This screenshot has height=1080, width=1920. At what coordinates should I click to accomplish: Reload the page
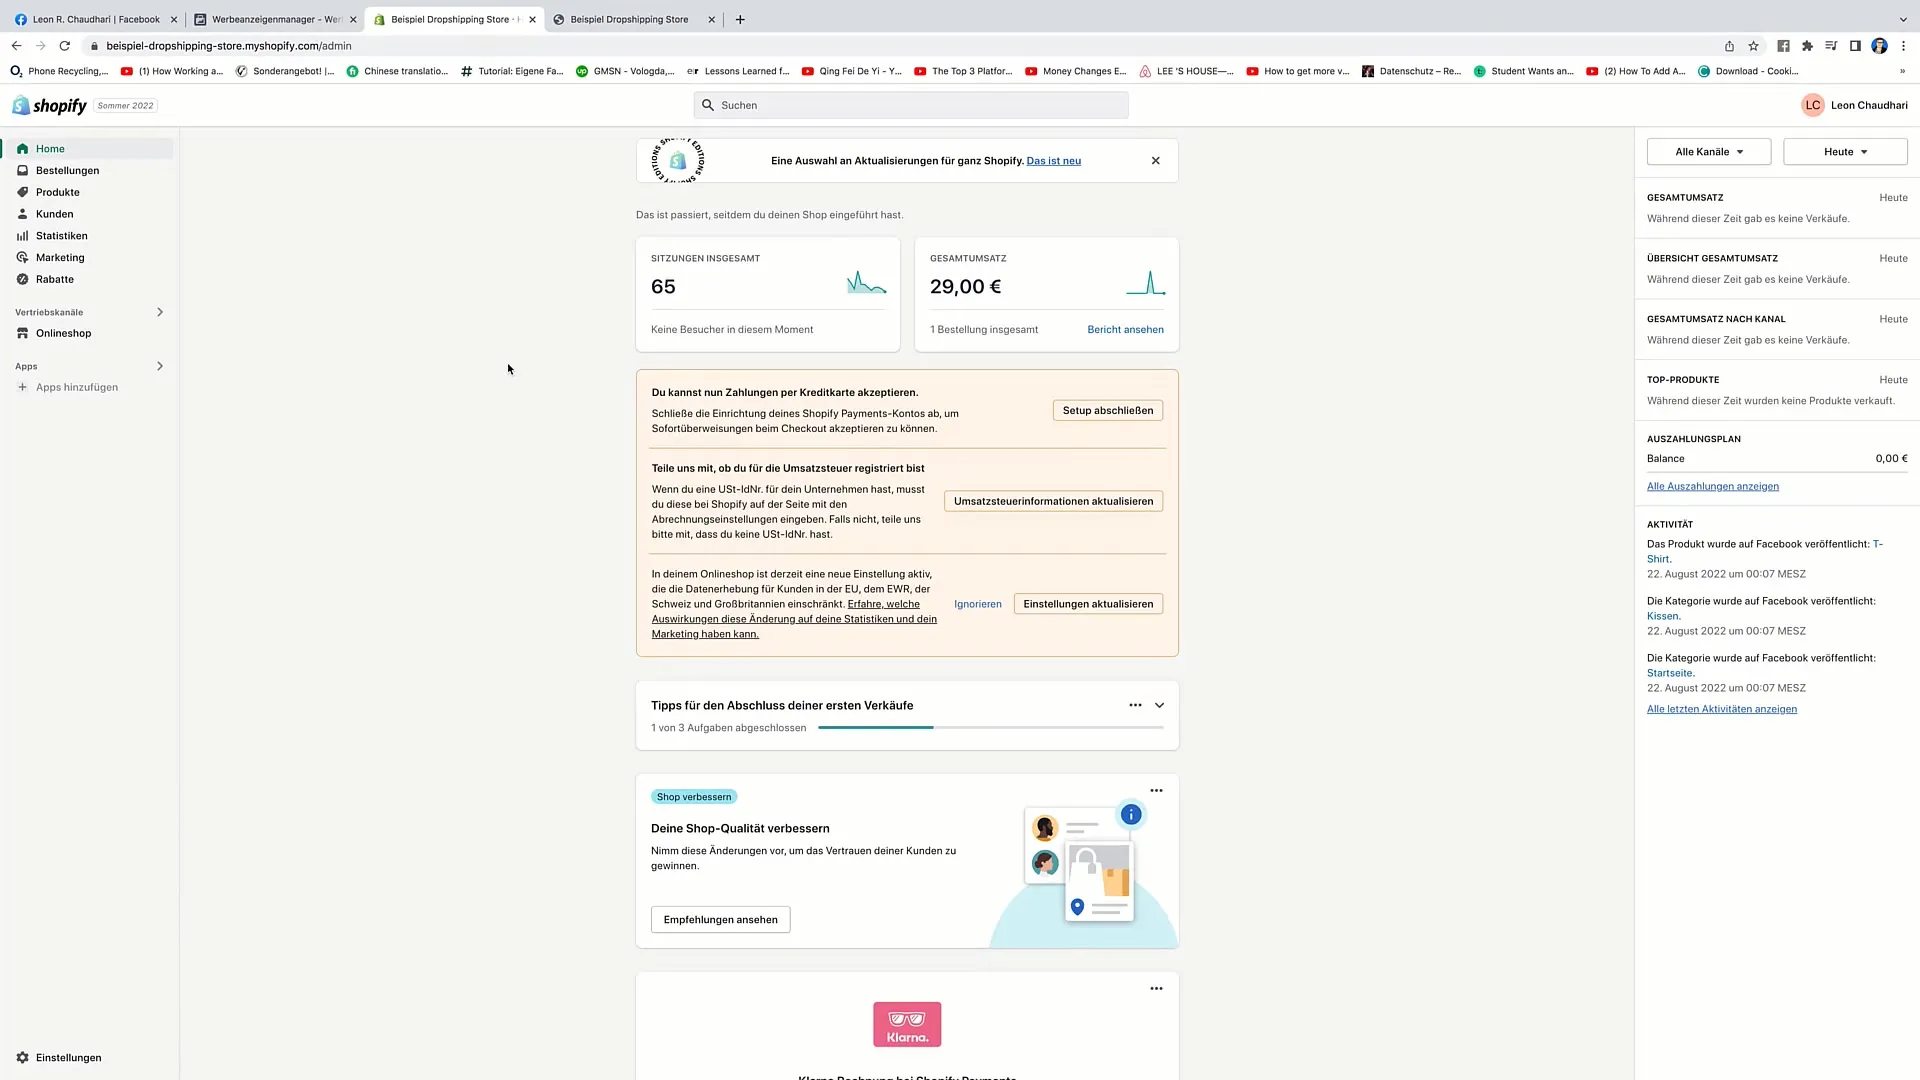65,46
